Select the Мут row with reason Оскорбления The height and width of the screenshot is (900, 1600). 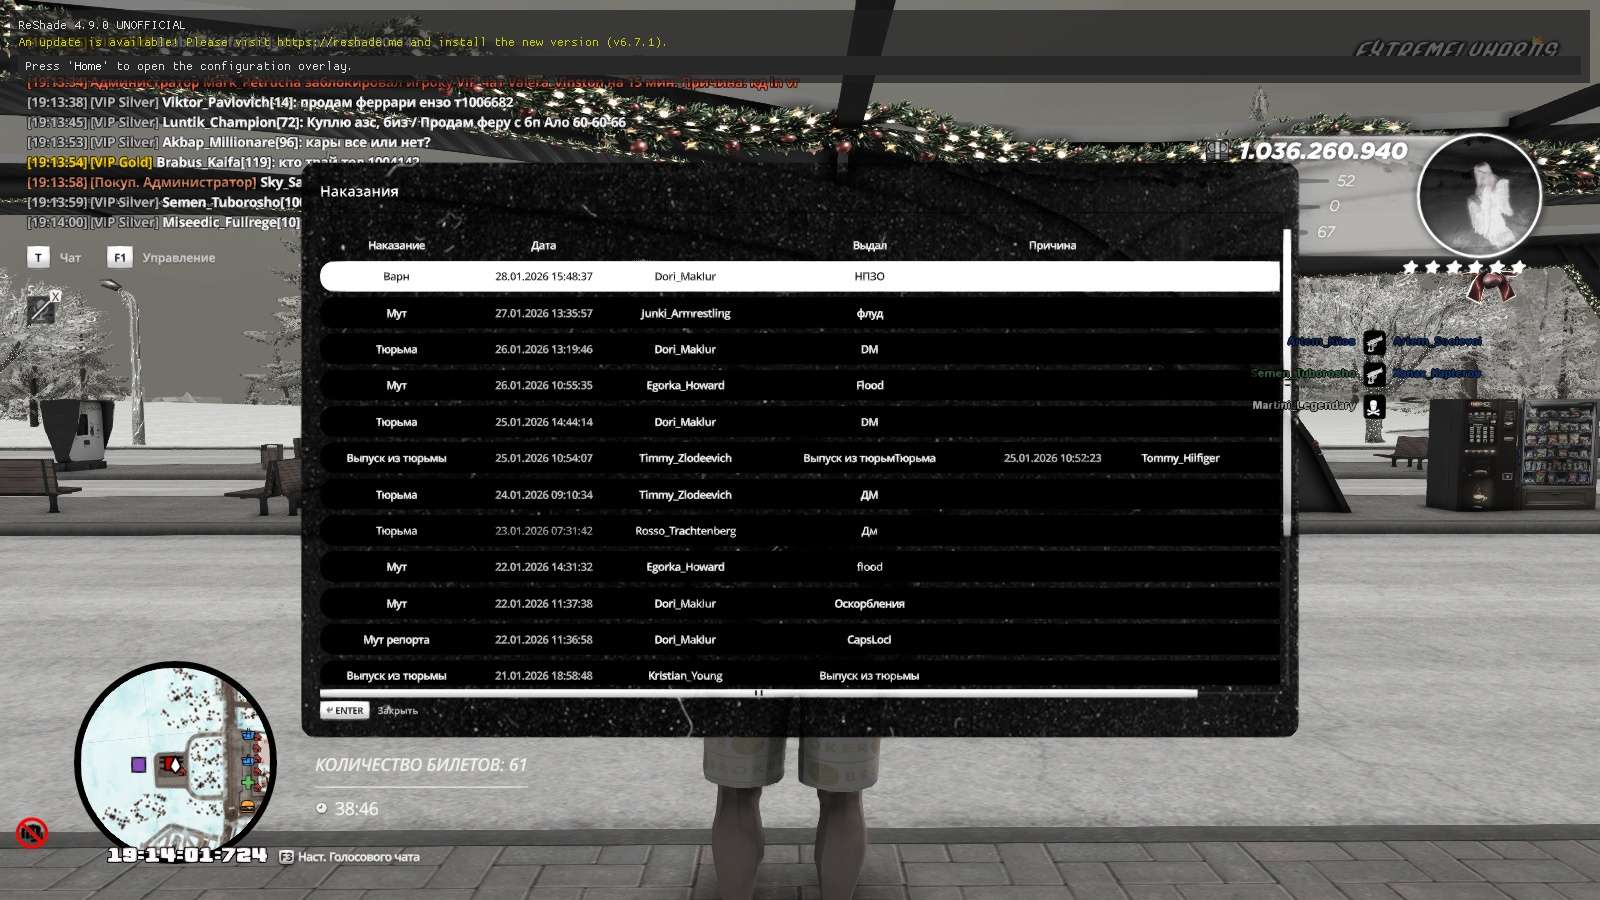click(x=799, y=604)
